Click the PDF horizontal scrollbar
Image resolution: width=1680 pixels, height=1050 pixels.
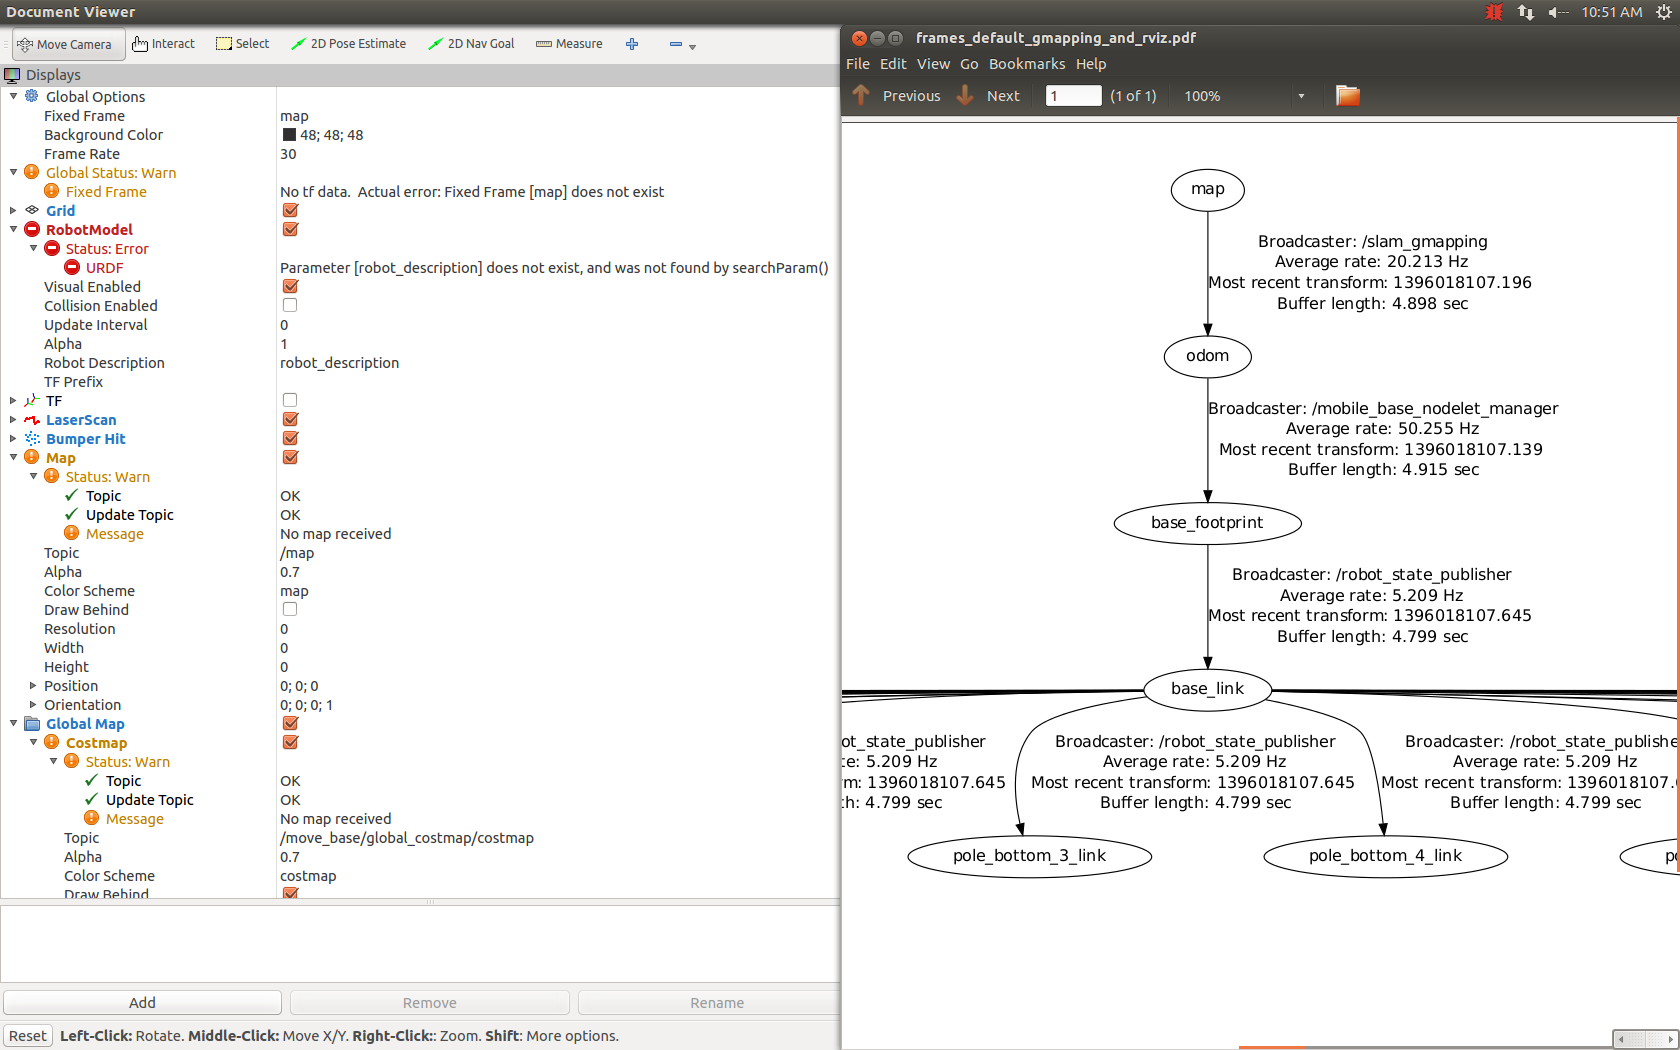[1645, 1040]
